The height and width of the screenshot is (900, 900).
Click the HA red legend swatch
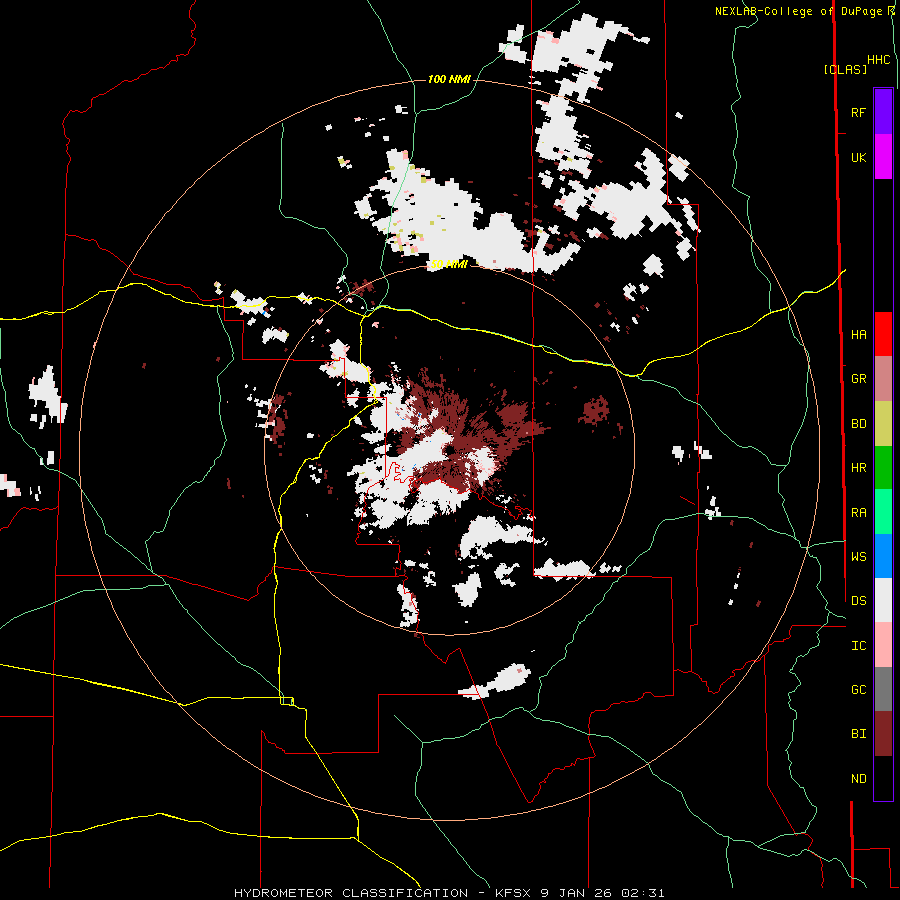point(883,334)
